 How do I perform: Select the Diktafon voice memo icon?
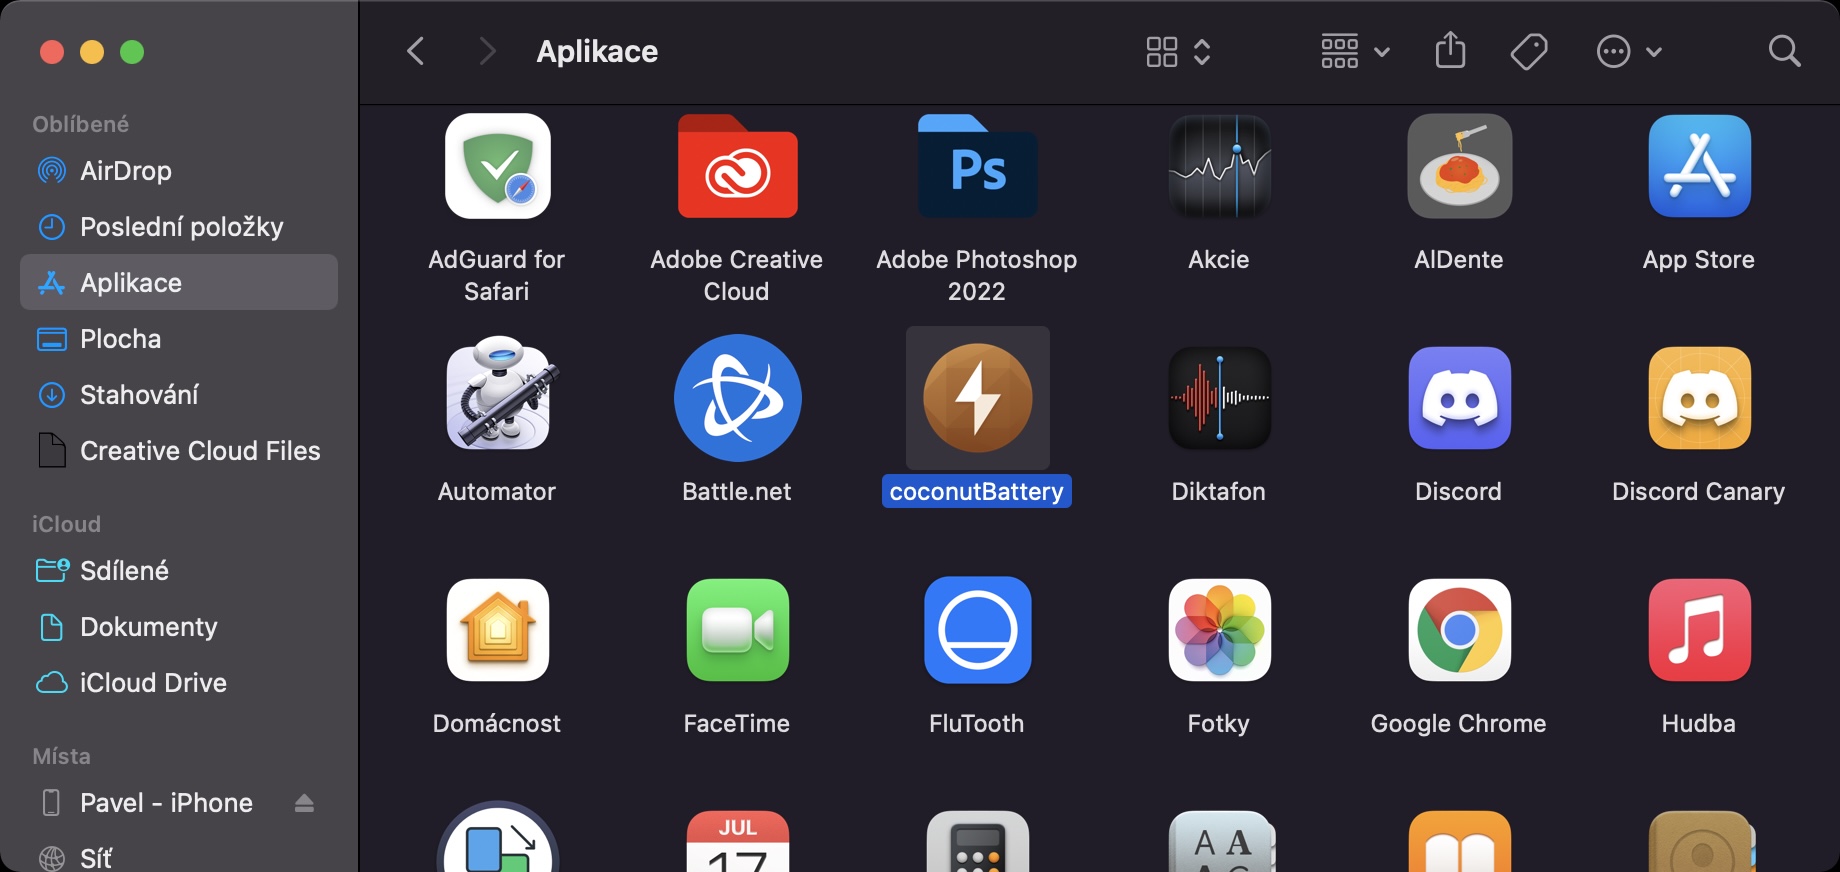point(1220,398)
